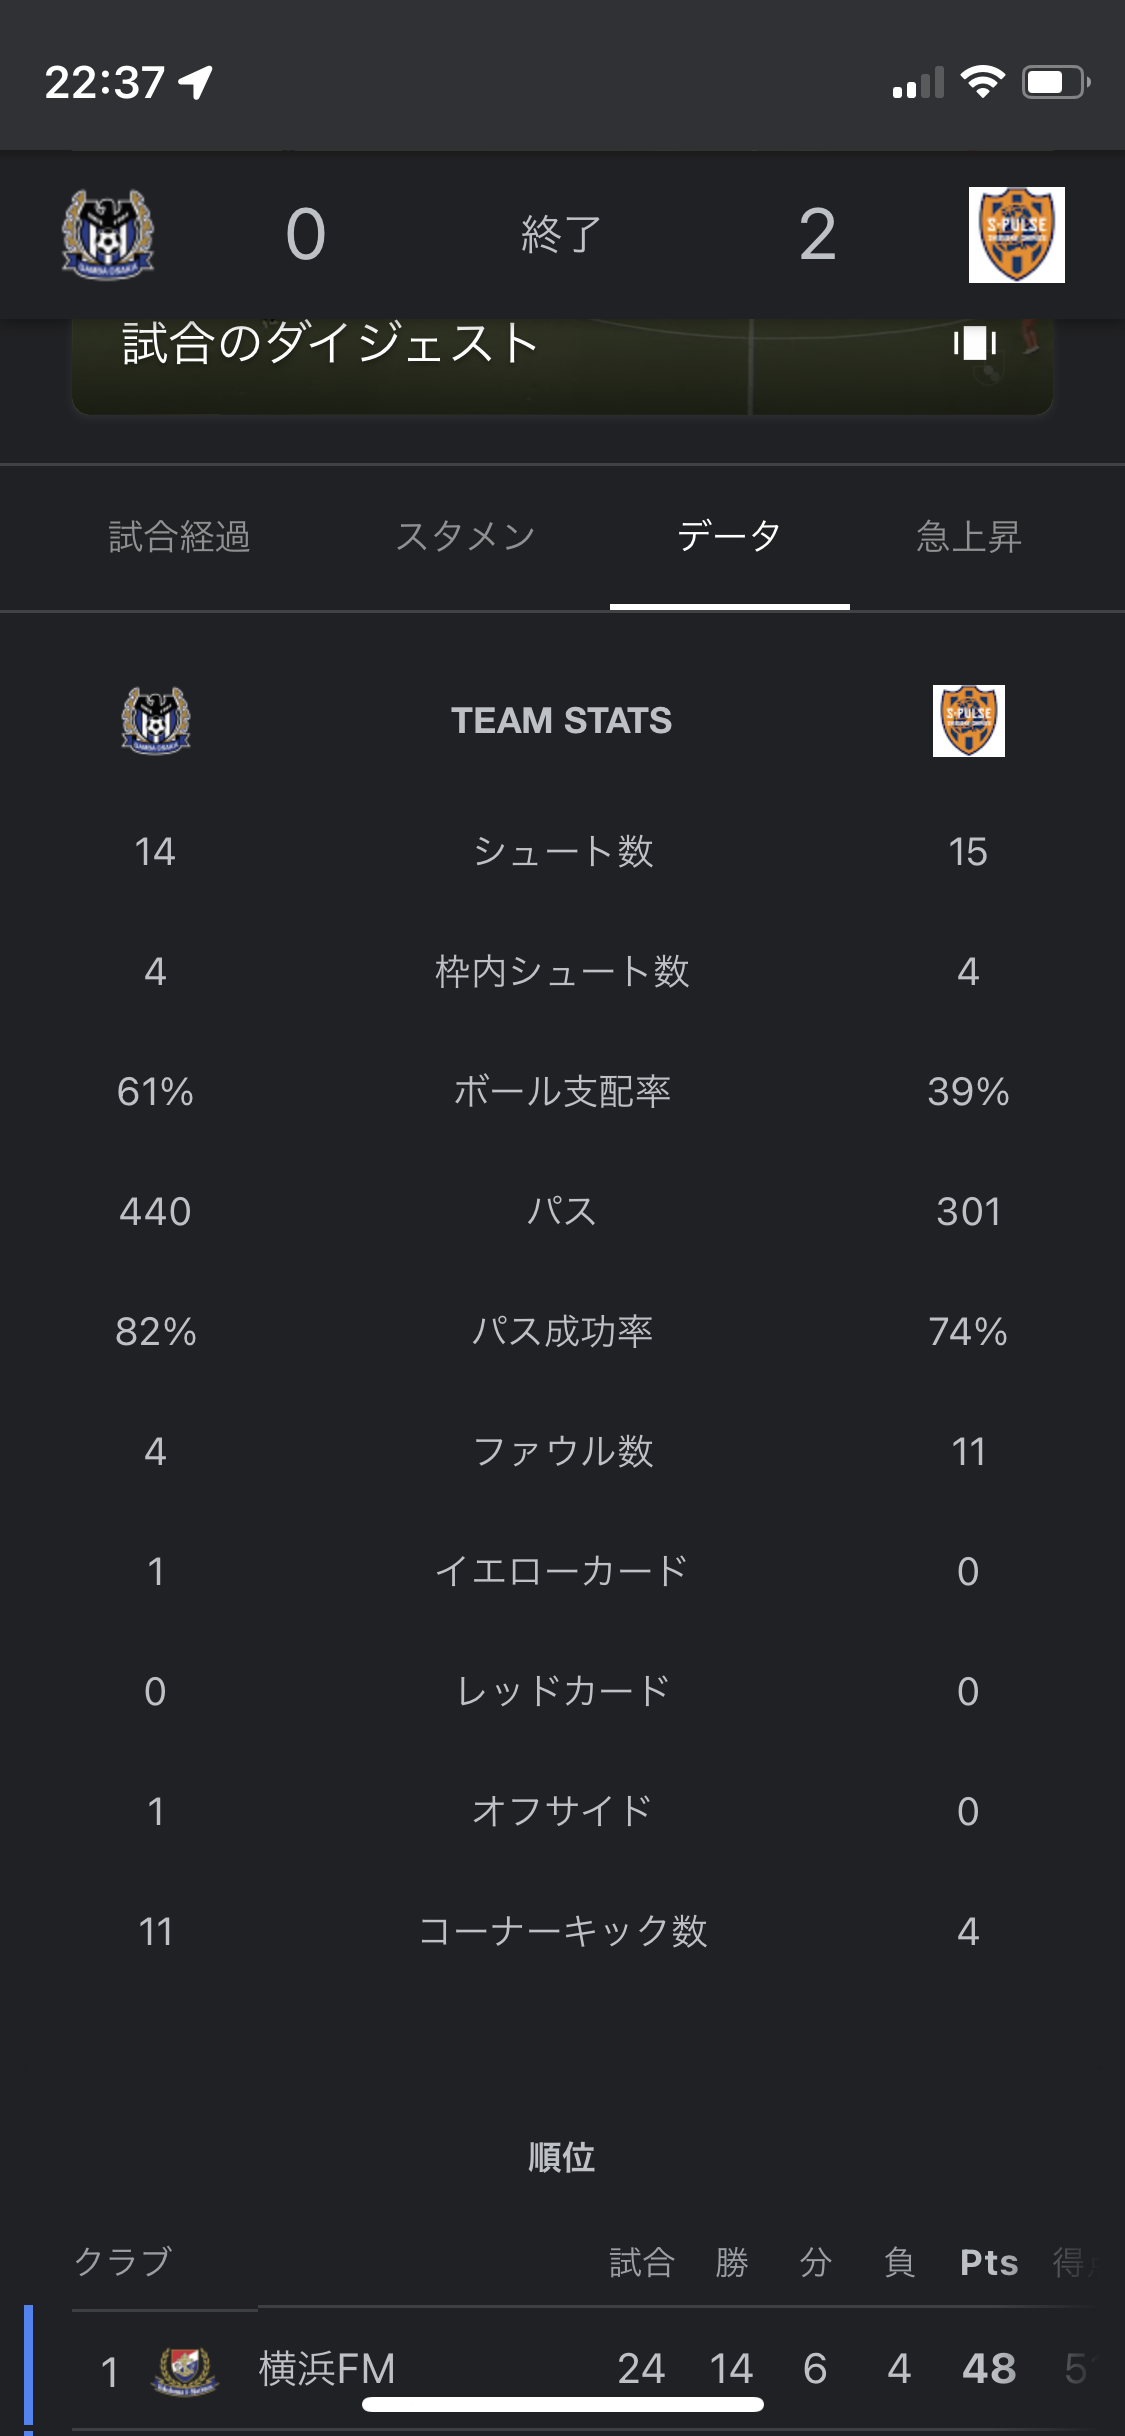Tap the Gamba Osaka logo beside TEAM STATS
This screenshot has width=1125, height=2436.
pyautogui.click(x=155, y=721)
